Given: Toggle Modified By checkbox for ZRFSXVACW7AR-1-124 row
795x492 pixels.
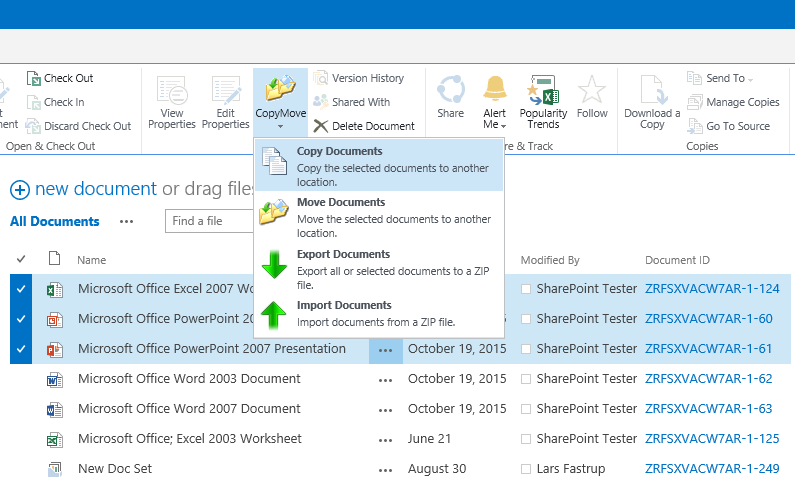Looking at the screenshot, I should pos(526,289).
